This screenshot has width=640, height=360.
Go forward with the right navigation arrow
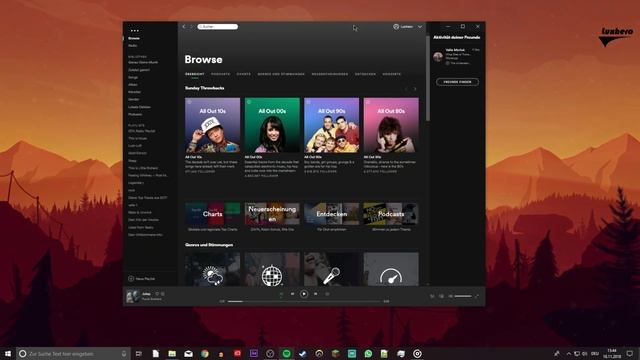[x=191, y=27]
